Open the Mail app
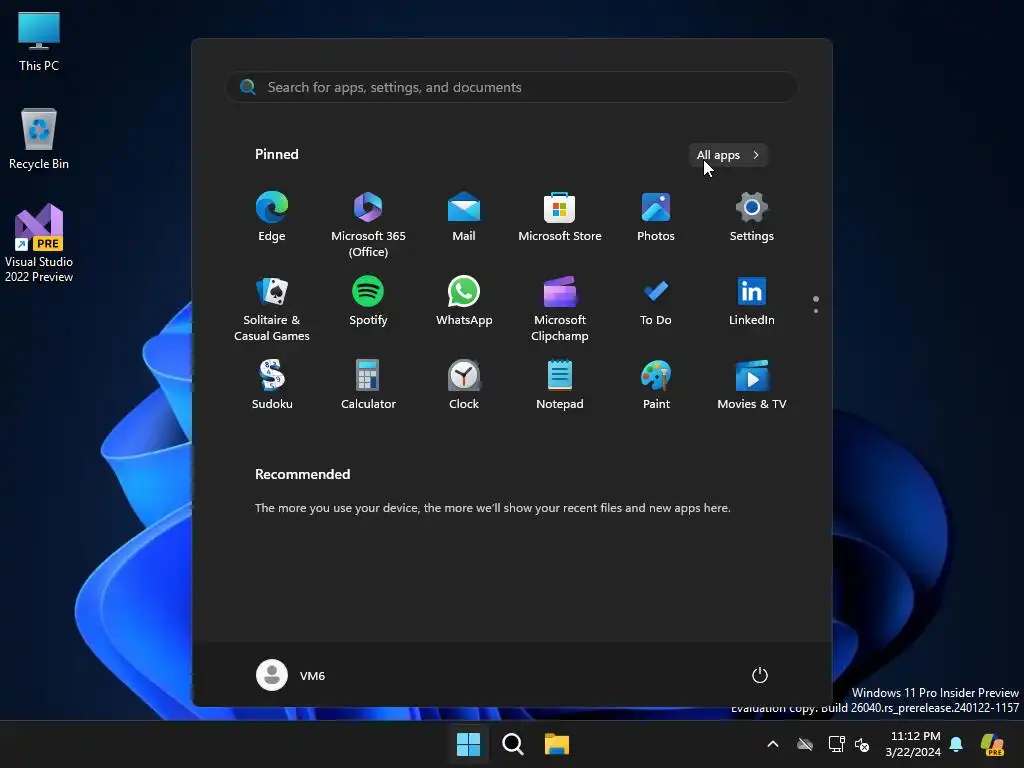The height and width of the screenshot is (768, 1024). click(x=464, y=217)
